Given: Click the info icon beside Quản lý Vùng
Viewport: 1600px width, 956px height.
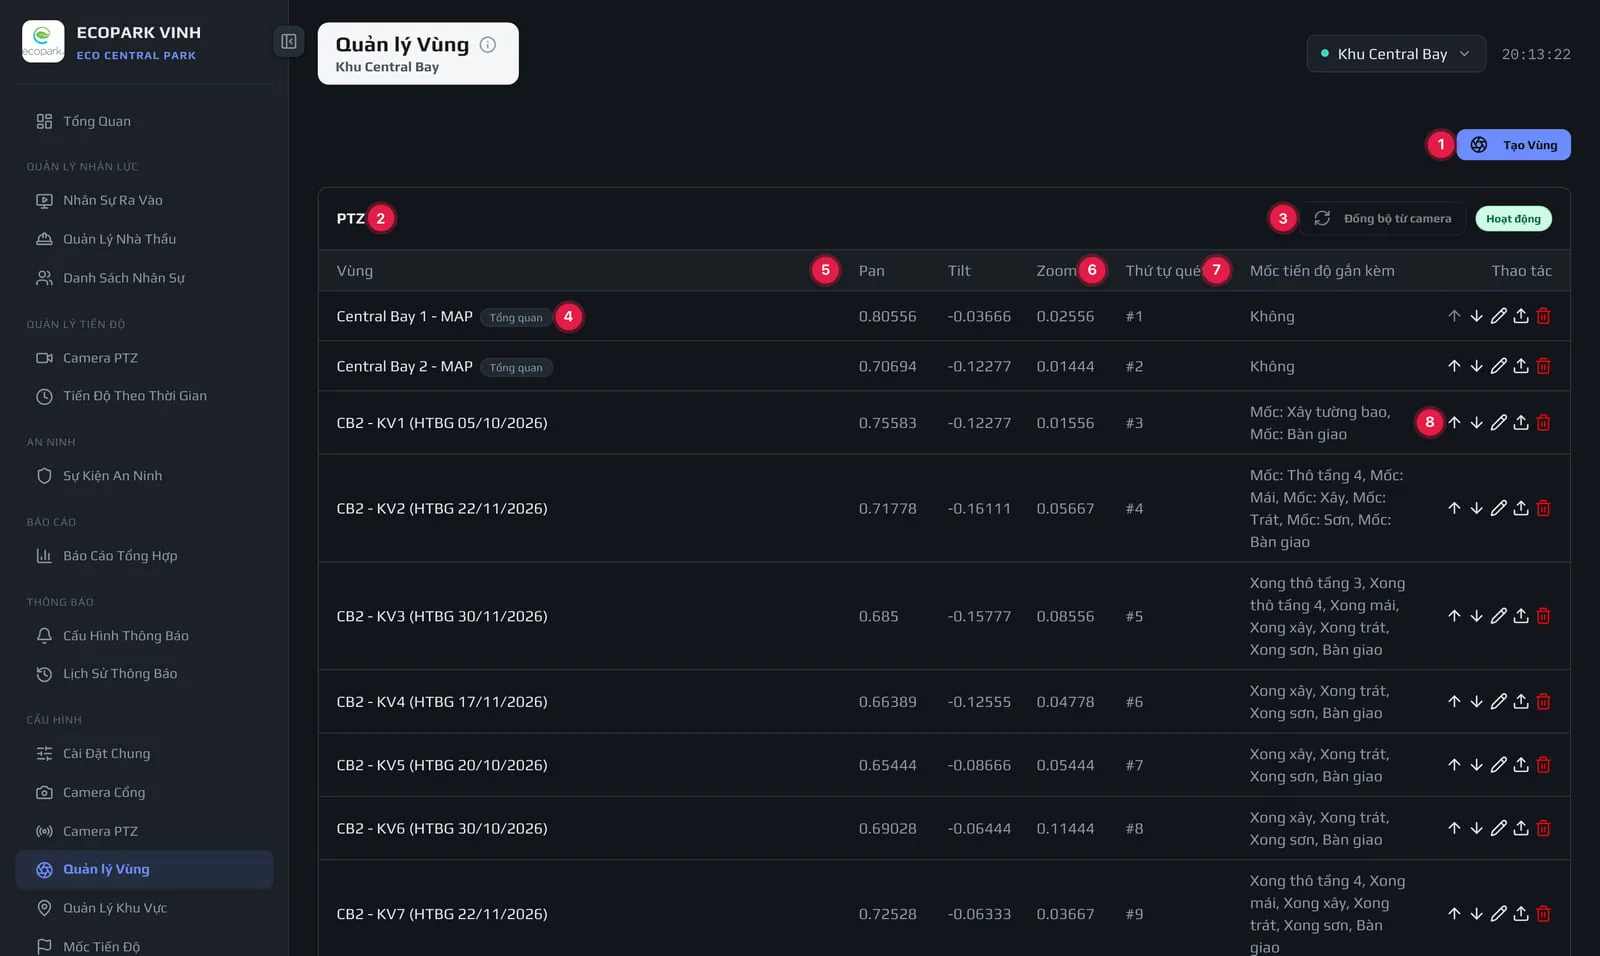Looking at the screenshot, I should click(x=488, y=44).
